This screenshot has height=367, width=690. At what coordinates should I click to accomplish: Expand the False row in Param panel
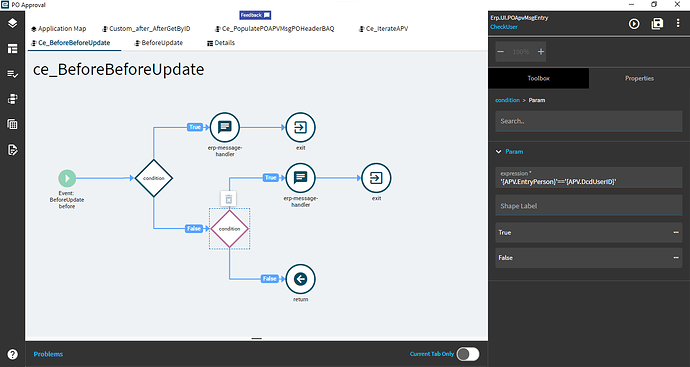(x=589, y=258)
